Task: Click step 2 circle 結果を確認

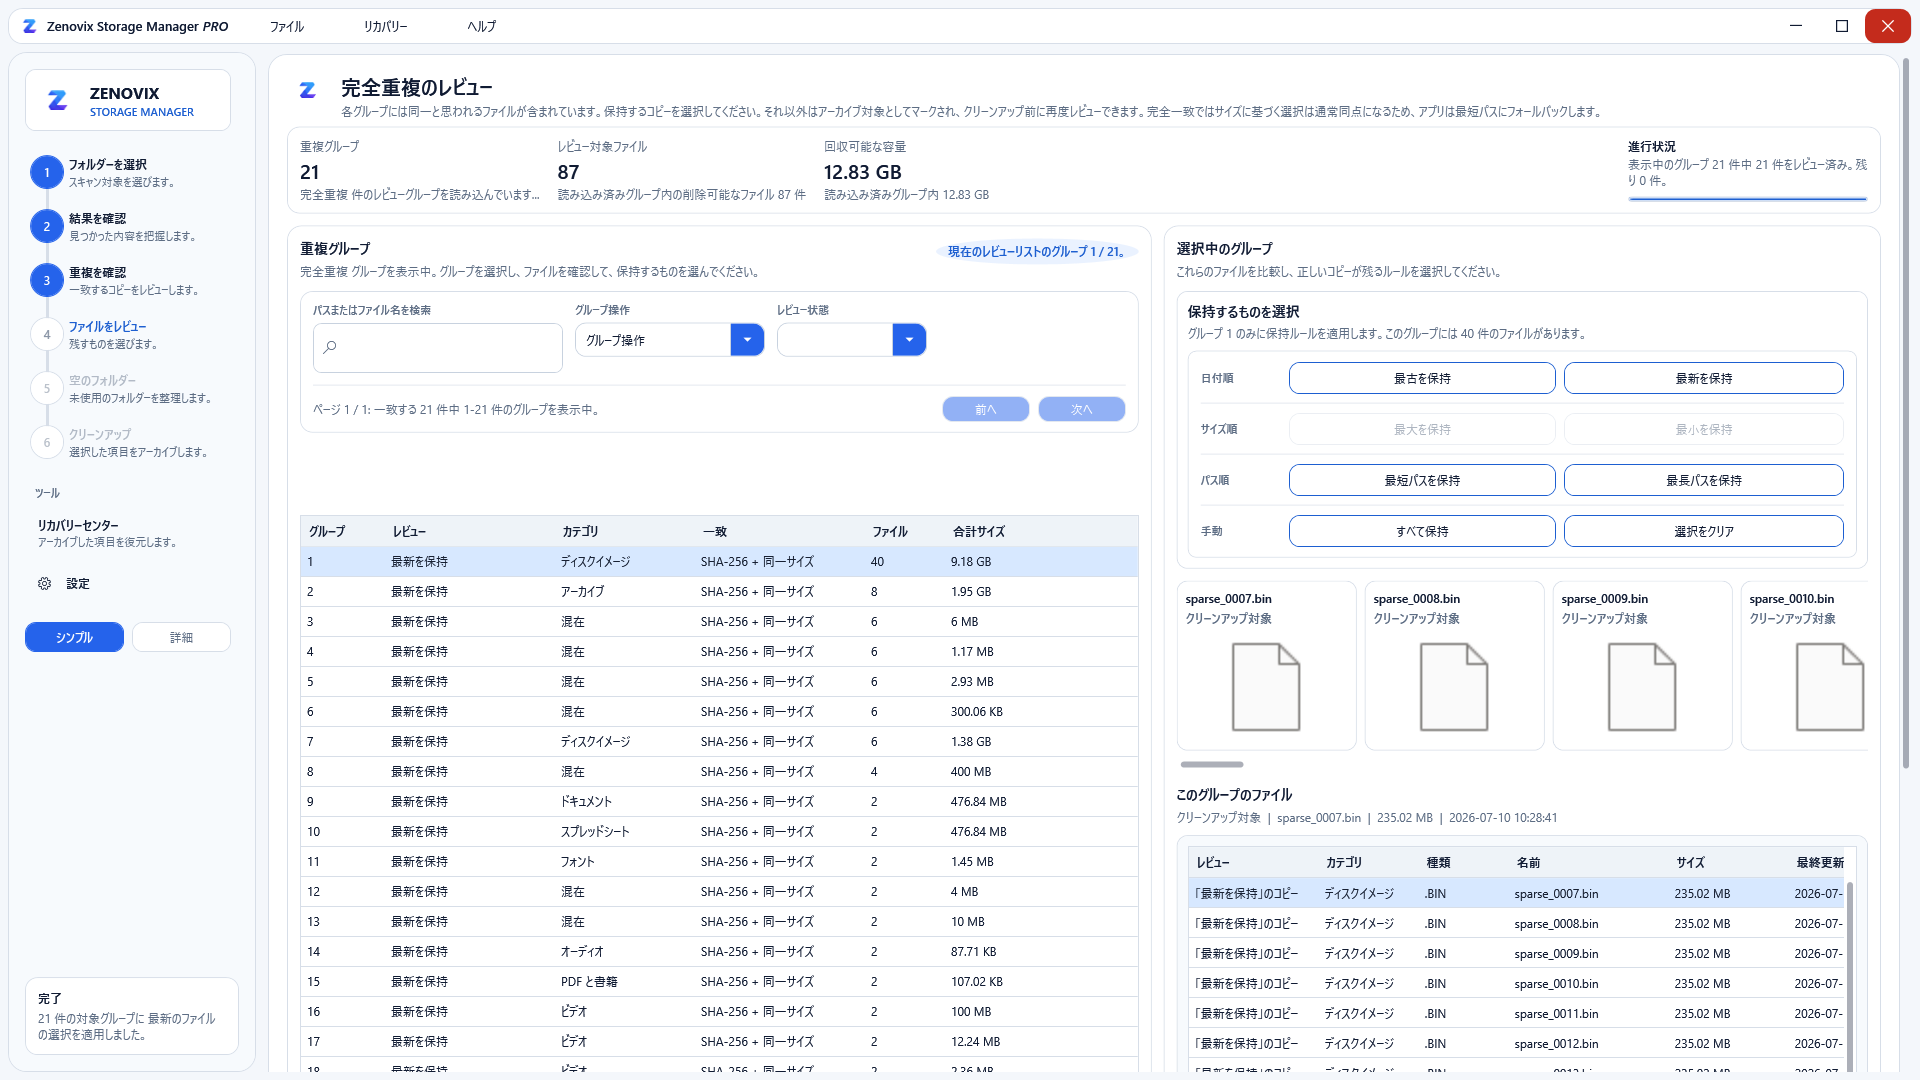Action: point(47,227)
